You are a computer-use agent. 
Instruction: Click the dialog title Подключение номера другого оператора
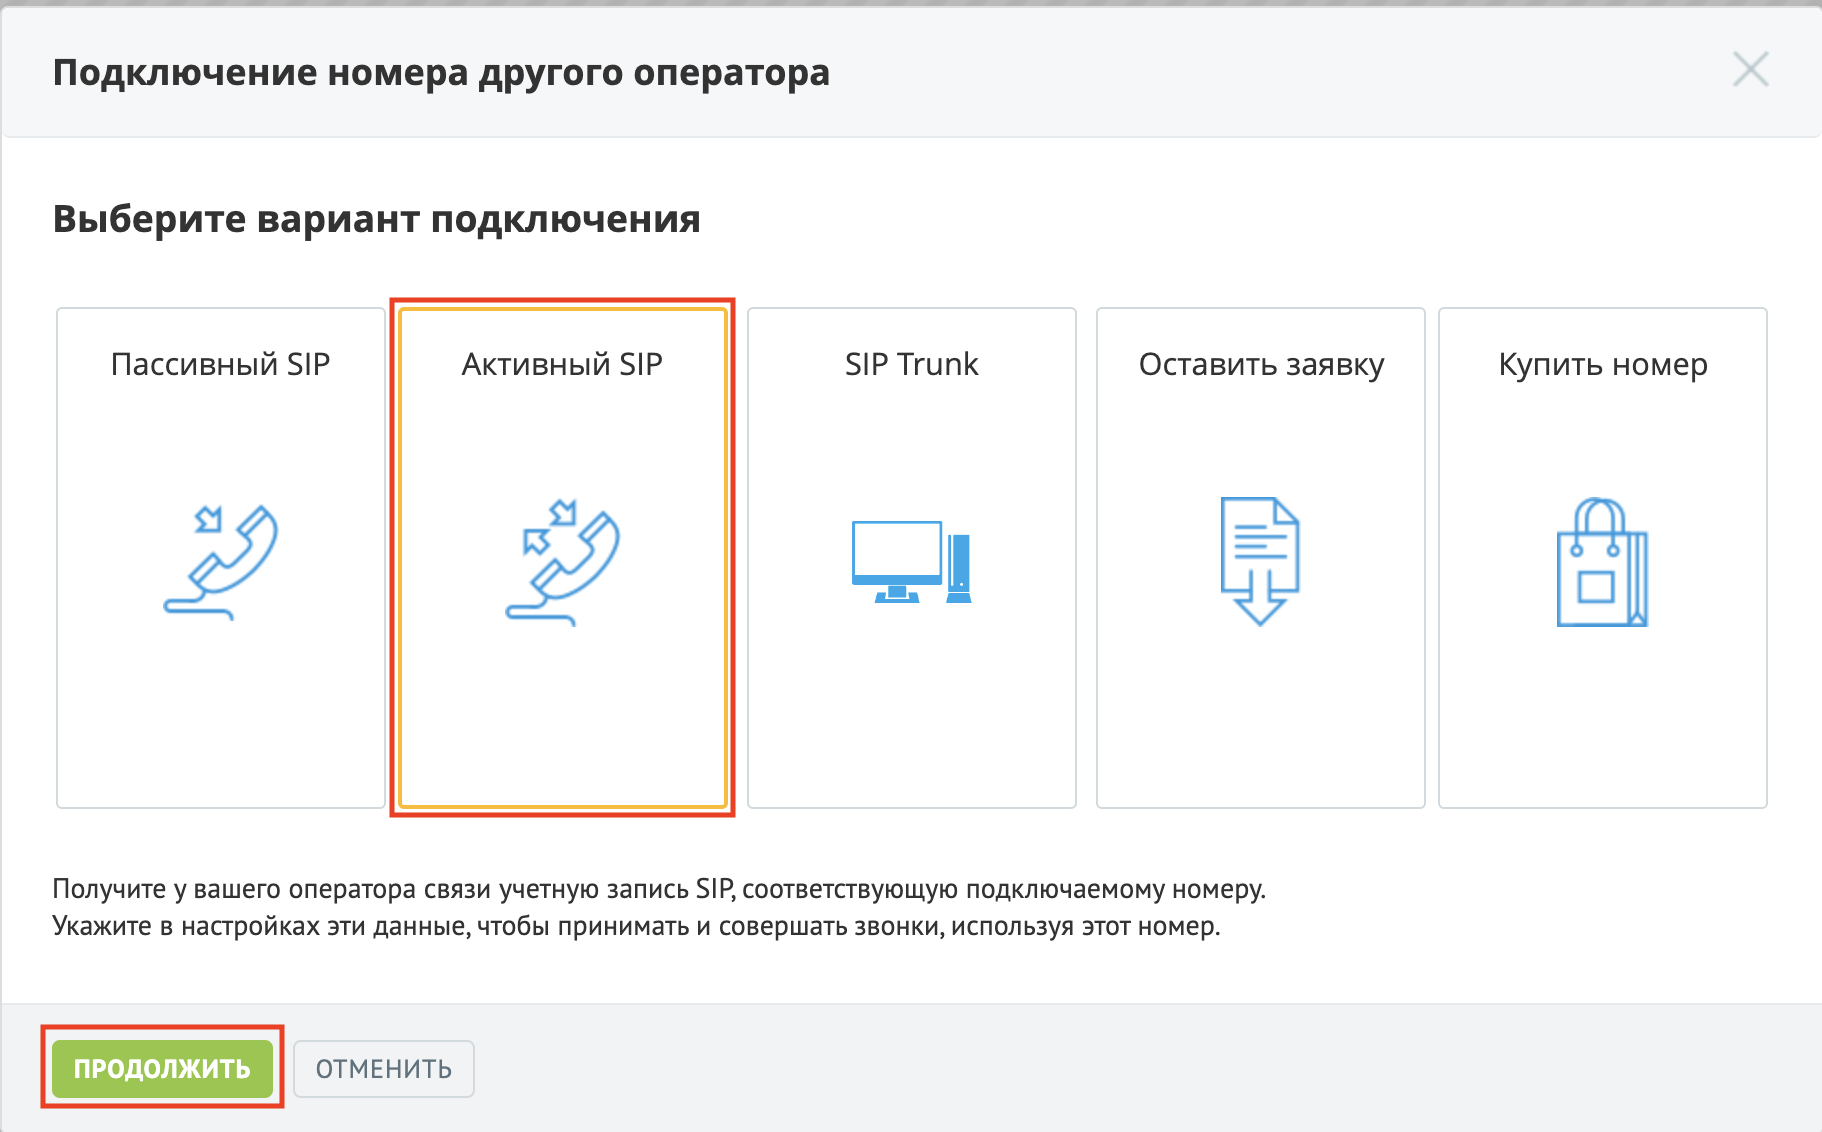pyautogui.click(x=441, y=73)
